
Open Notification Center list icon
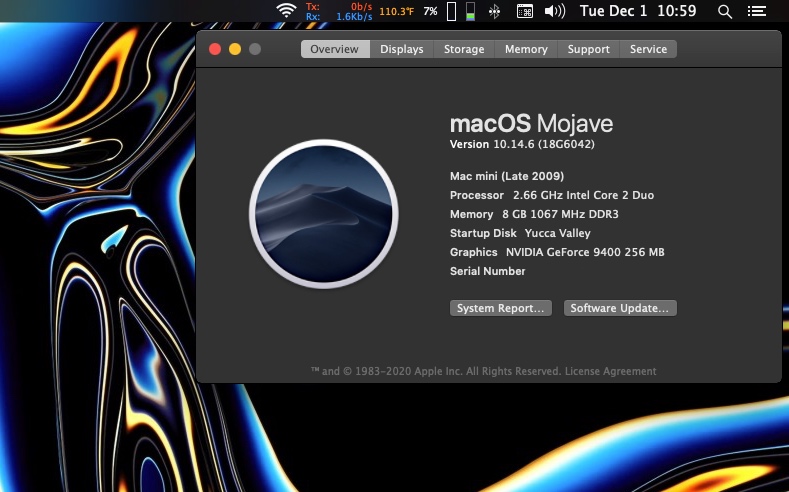[756, 11]
